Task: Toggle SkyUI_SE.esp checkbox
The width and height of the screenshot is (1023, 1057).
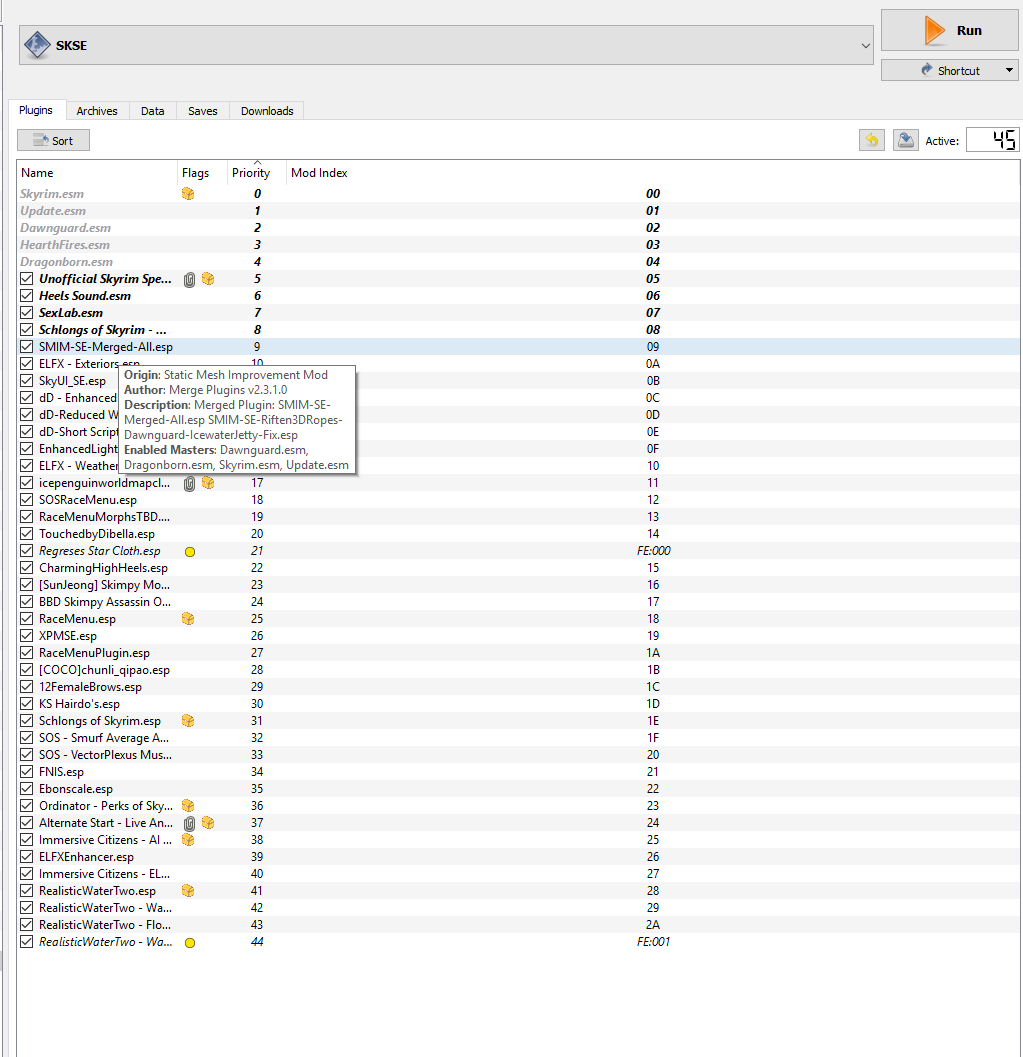Action: tap(26, 380)
